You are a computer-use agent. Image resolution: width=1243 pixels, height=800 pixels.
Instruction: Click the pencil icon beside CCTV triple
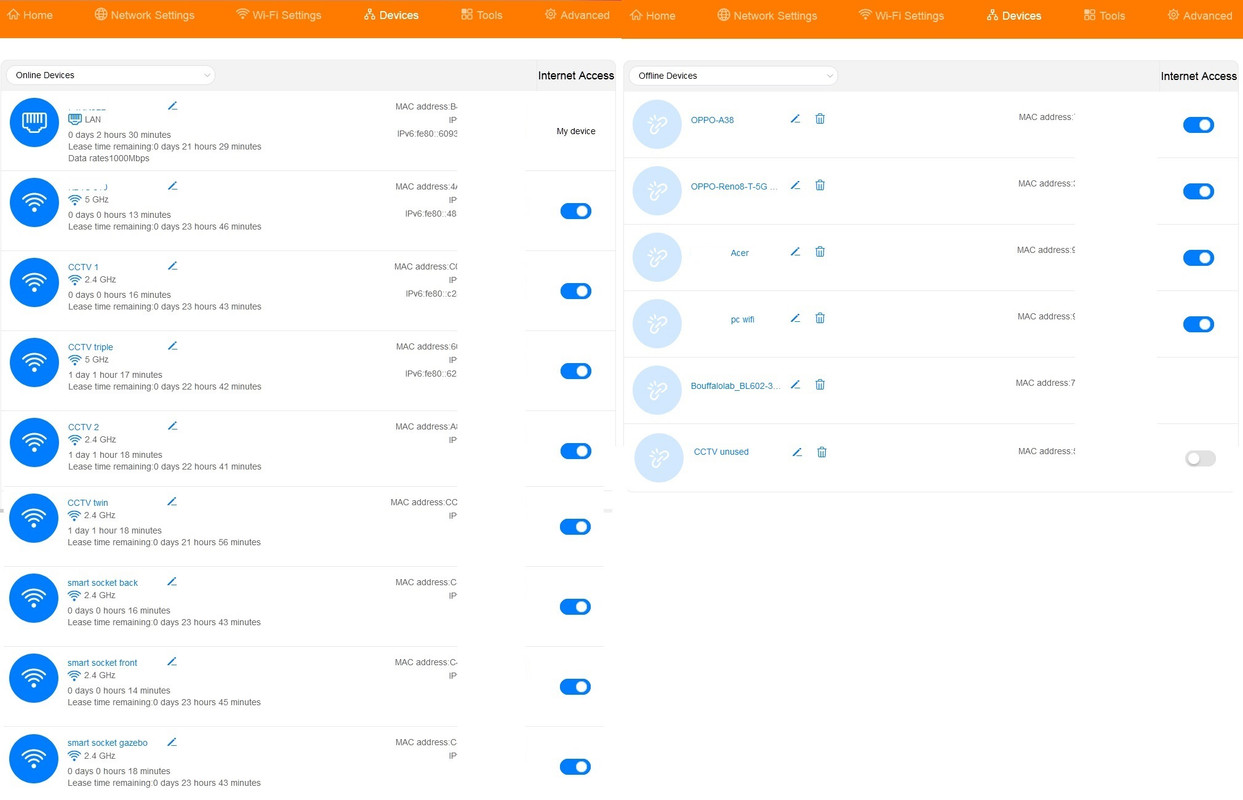[x=172, y=346]
